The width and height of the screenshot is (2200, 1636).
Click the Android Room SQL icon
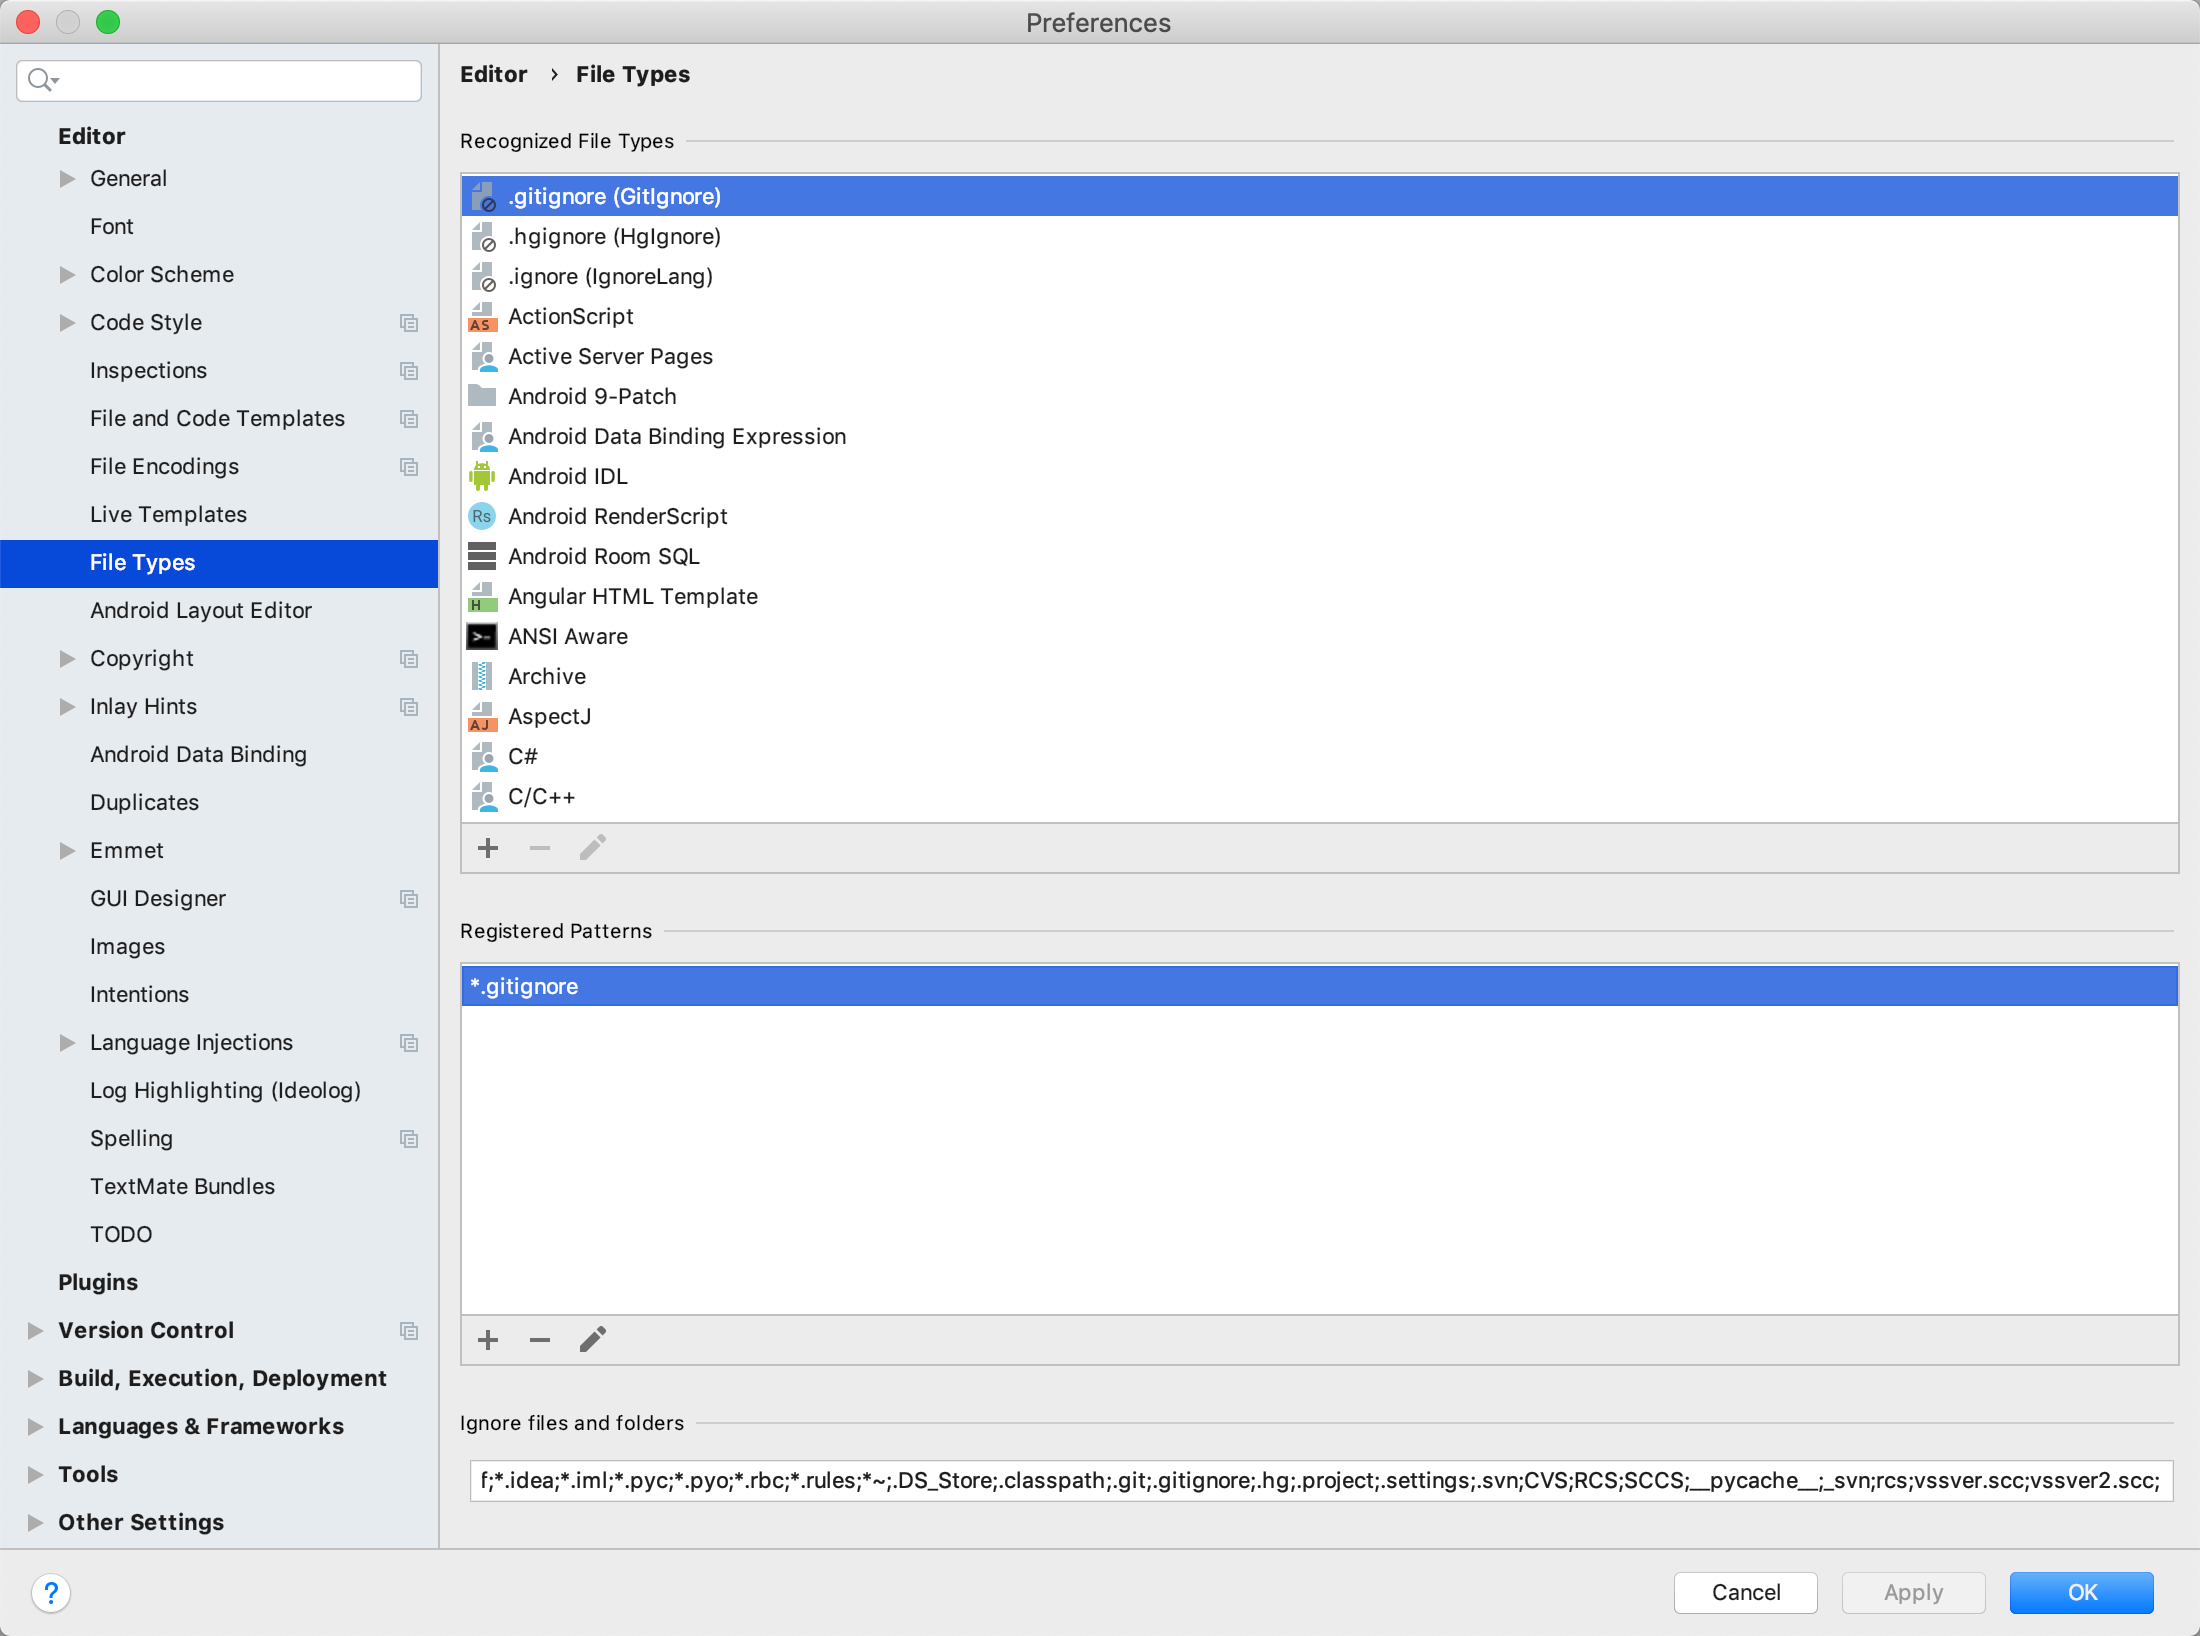[x=483, y=557]
